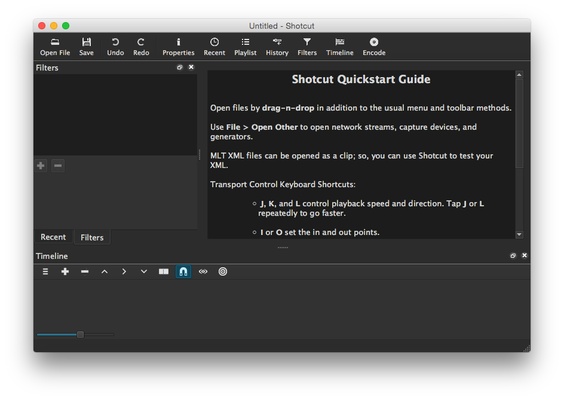Click the Open File toolbar icon
Screen dimensions: 564x400
coord(55,47)
